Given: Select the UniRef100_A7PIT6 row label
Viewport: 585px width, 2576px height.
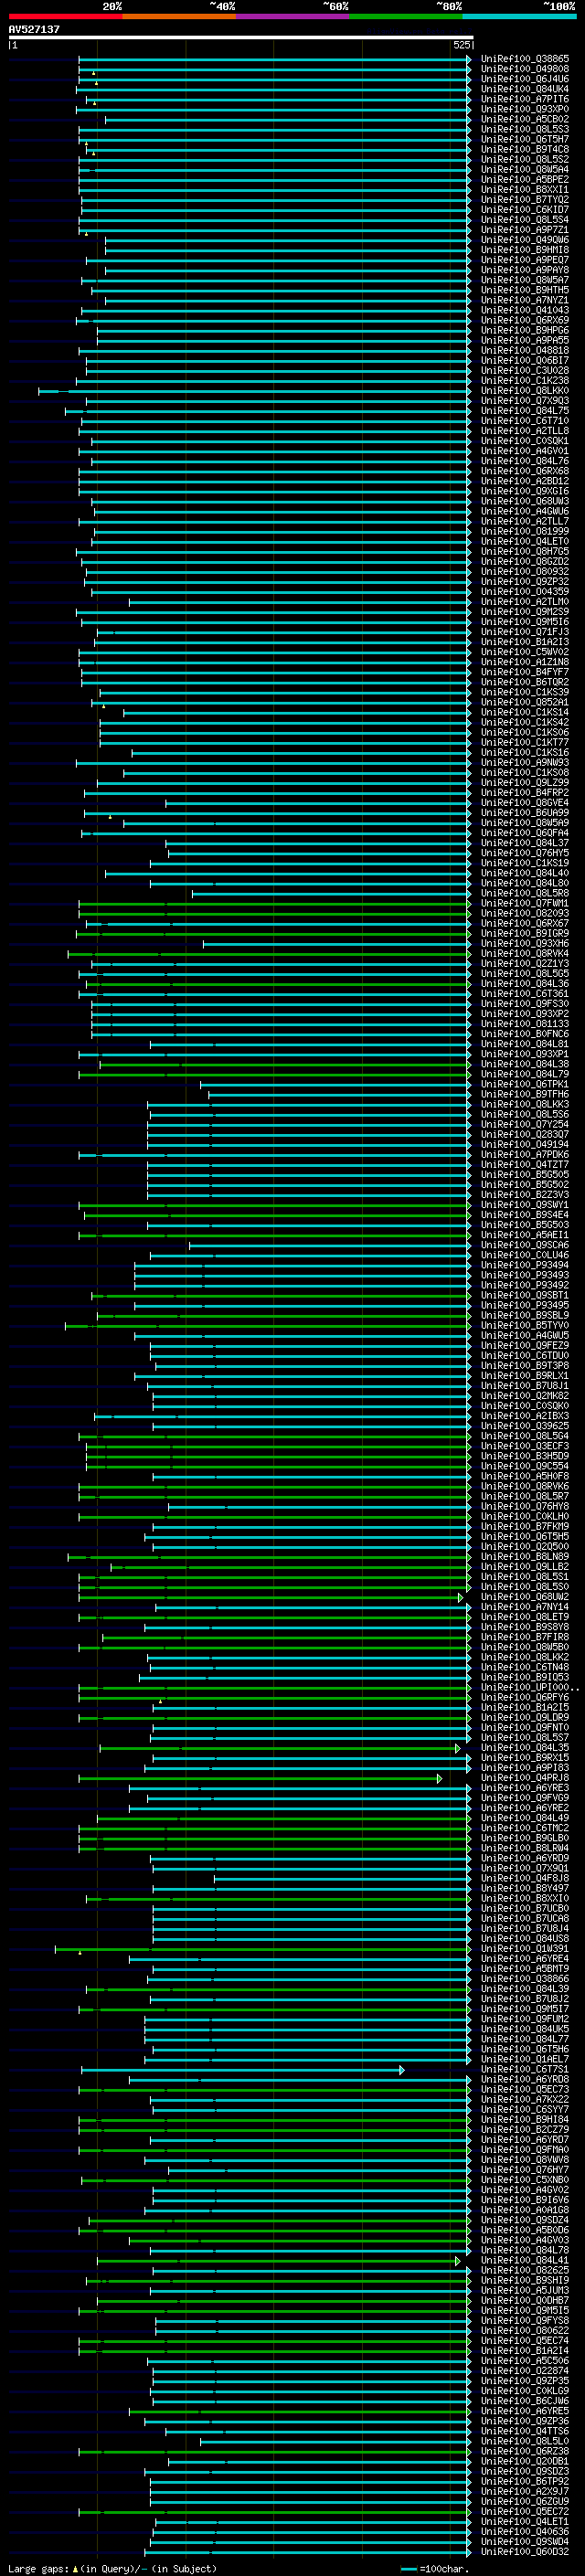Looking at the screenshot, I should (525, 99).
